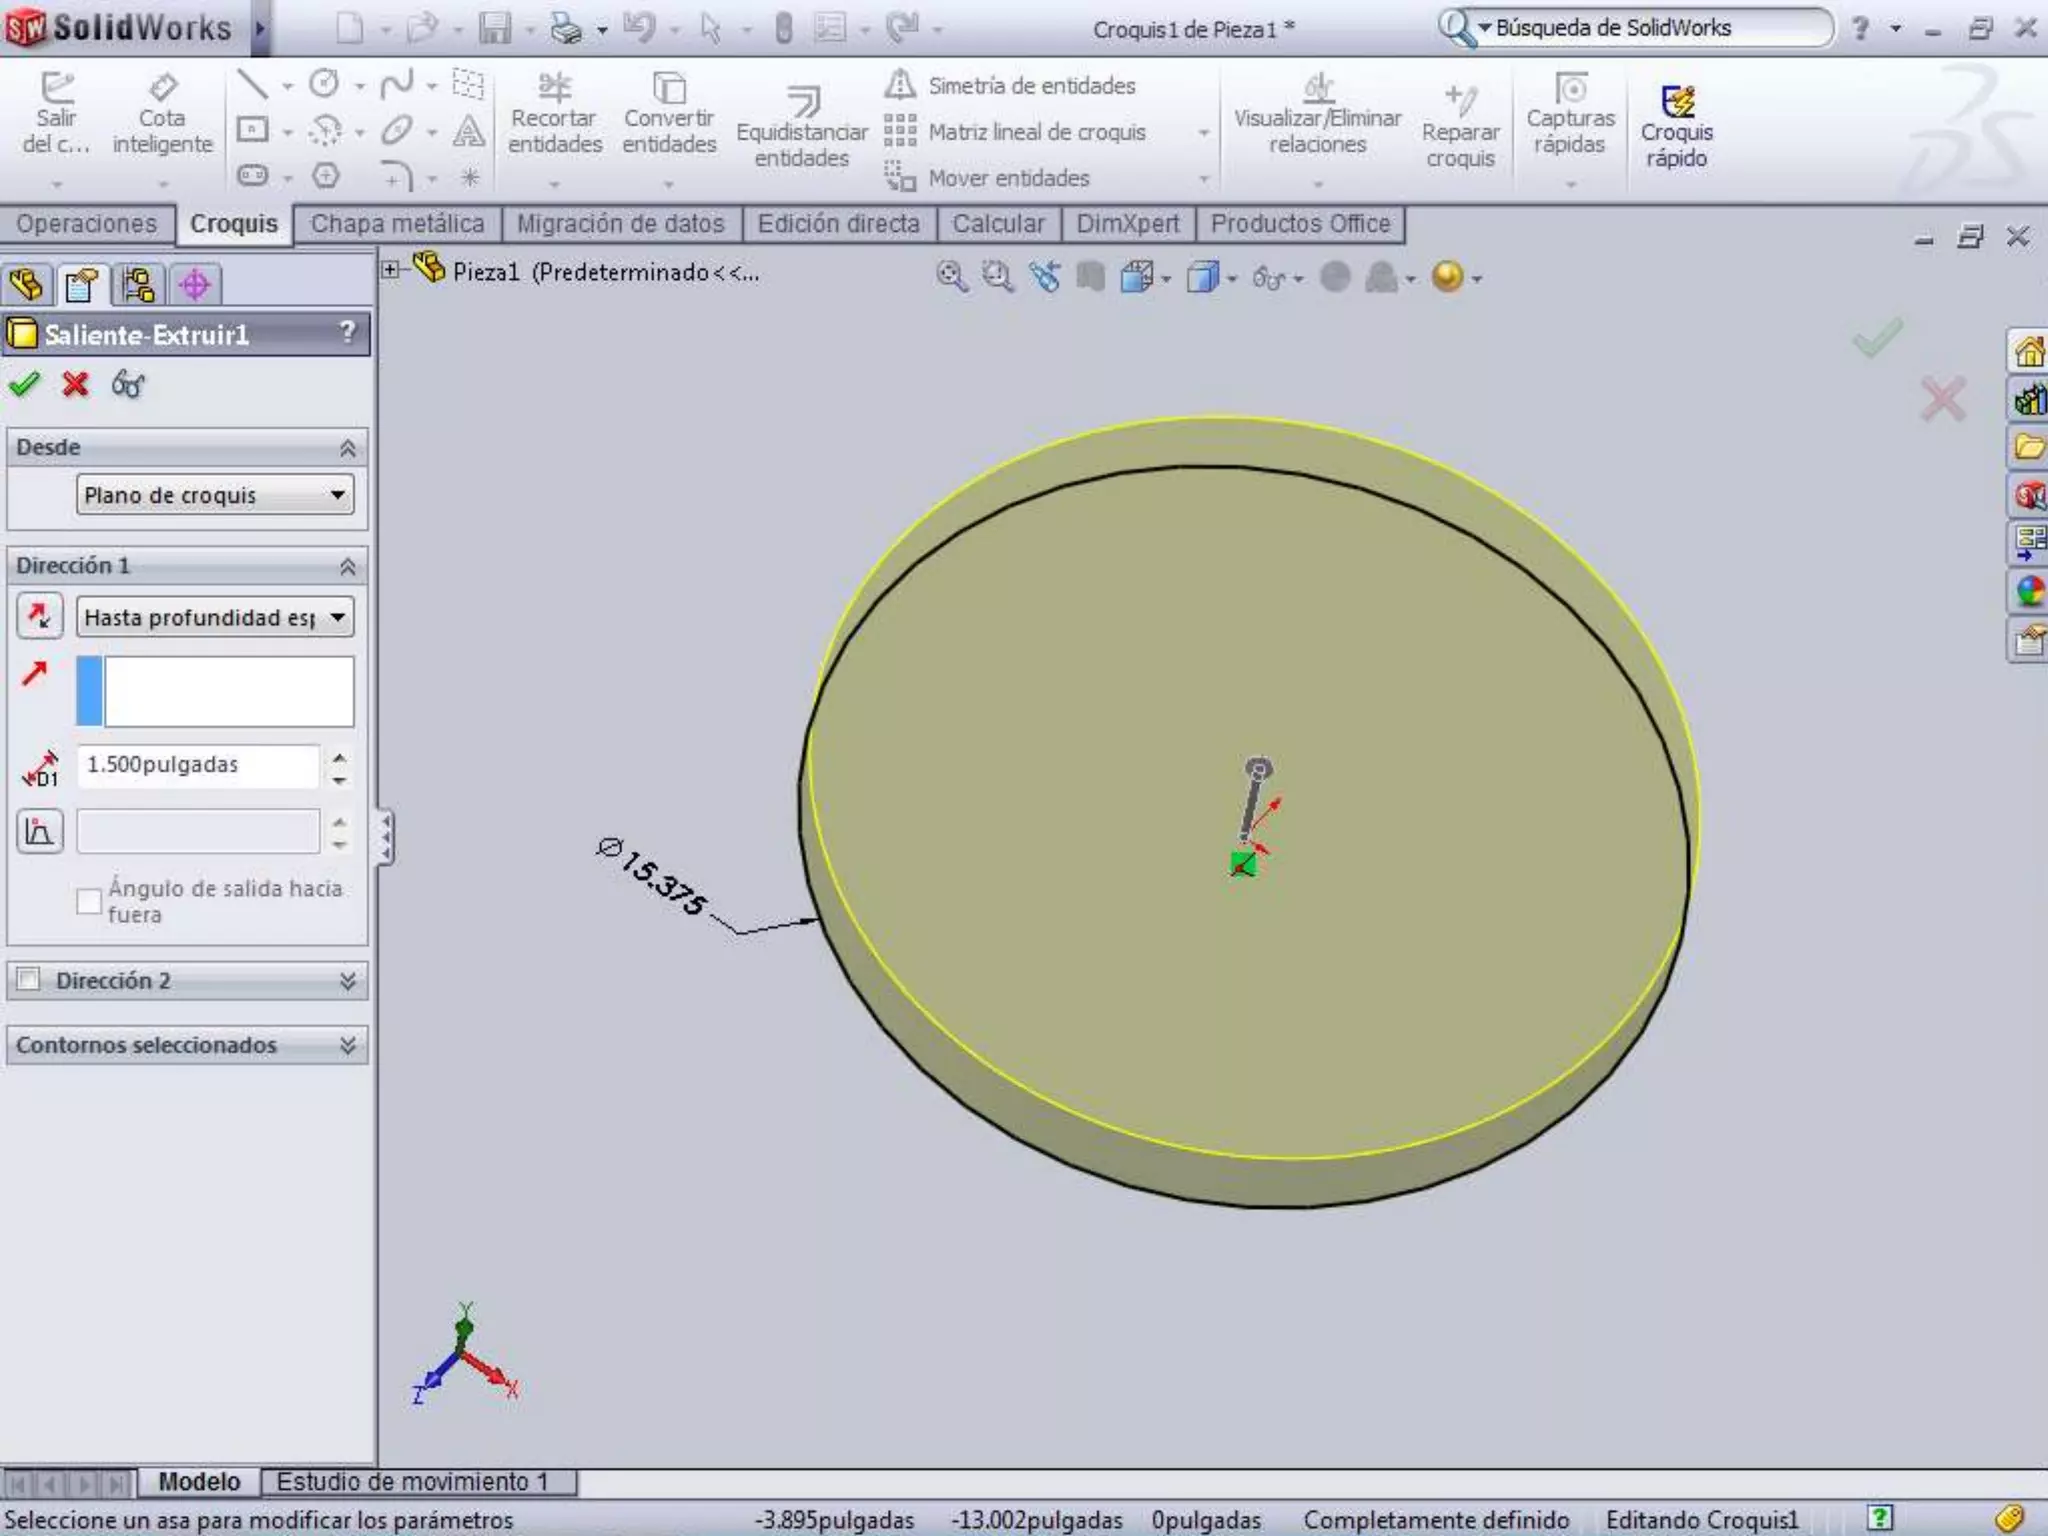Enable the Dirección 2 checkbox
The width and height of the screenshot is (2048, 1536).
(x=29, y=979)
